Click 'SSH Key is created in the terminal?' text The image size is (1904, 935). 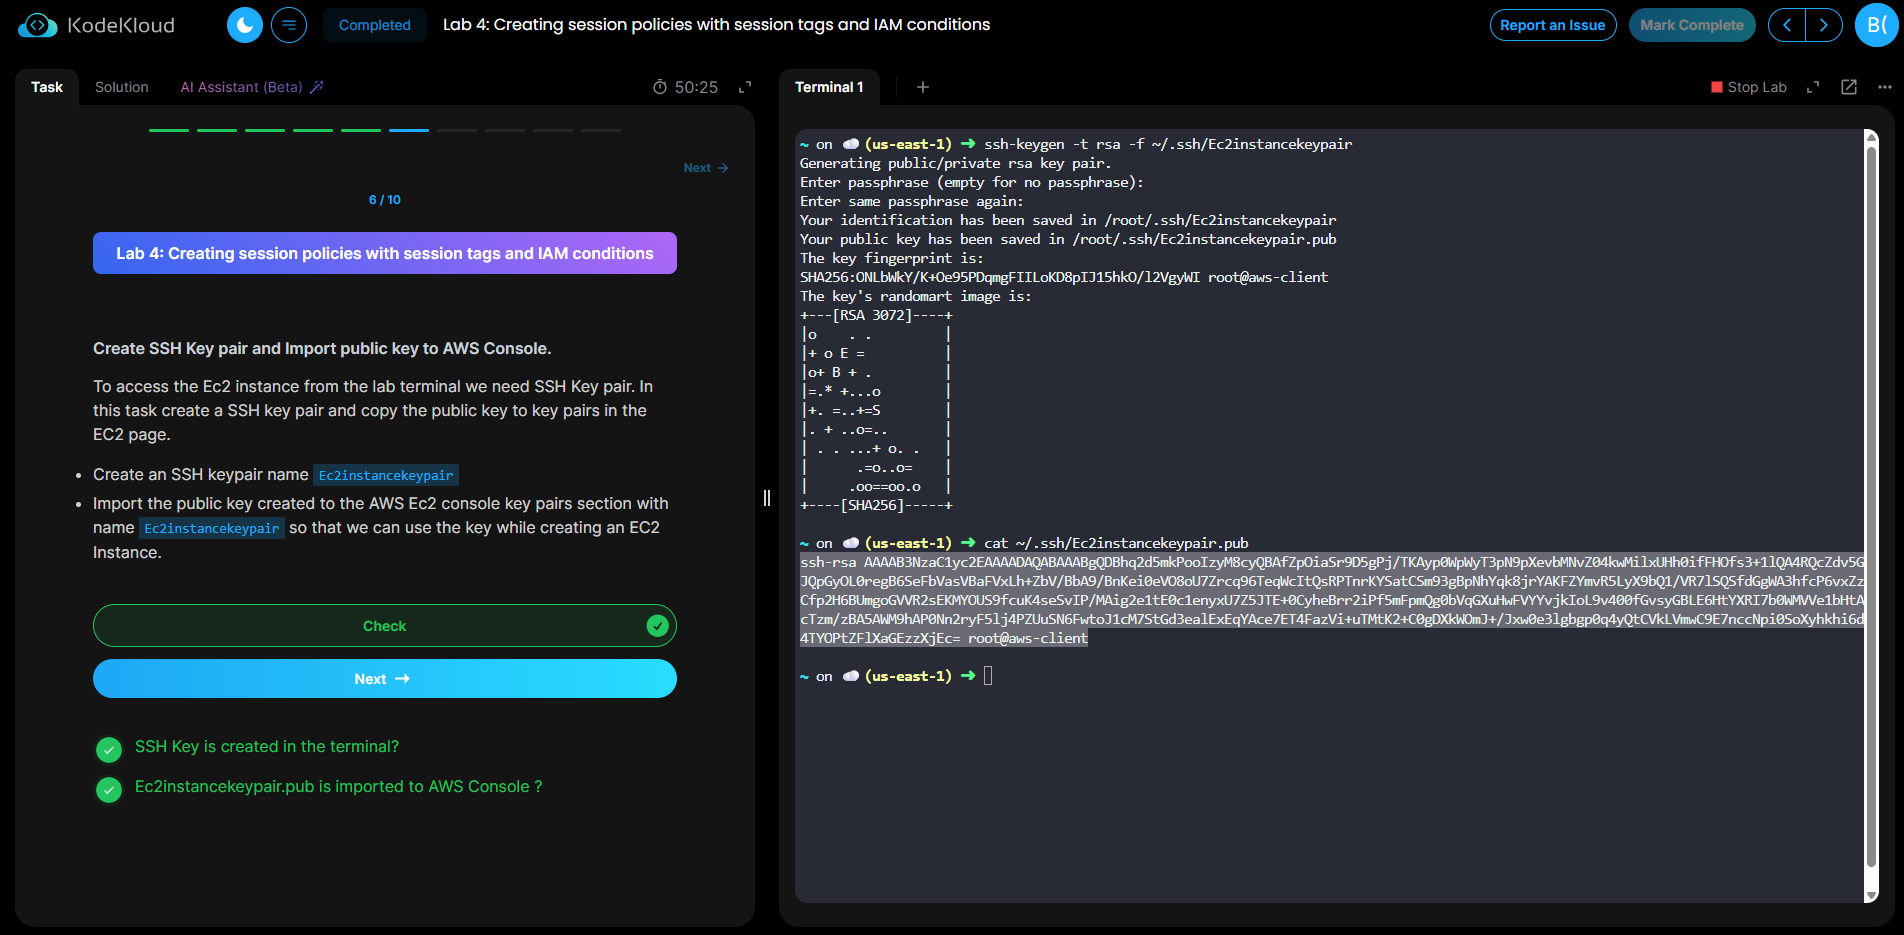pyautogui.click(x=267, y=747)
